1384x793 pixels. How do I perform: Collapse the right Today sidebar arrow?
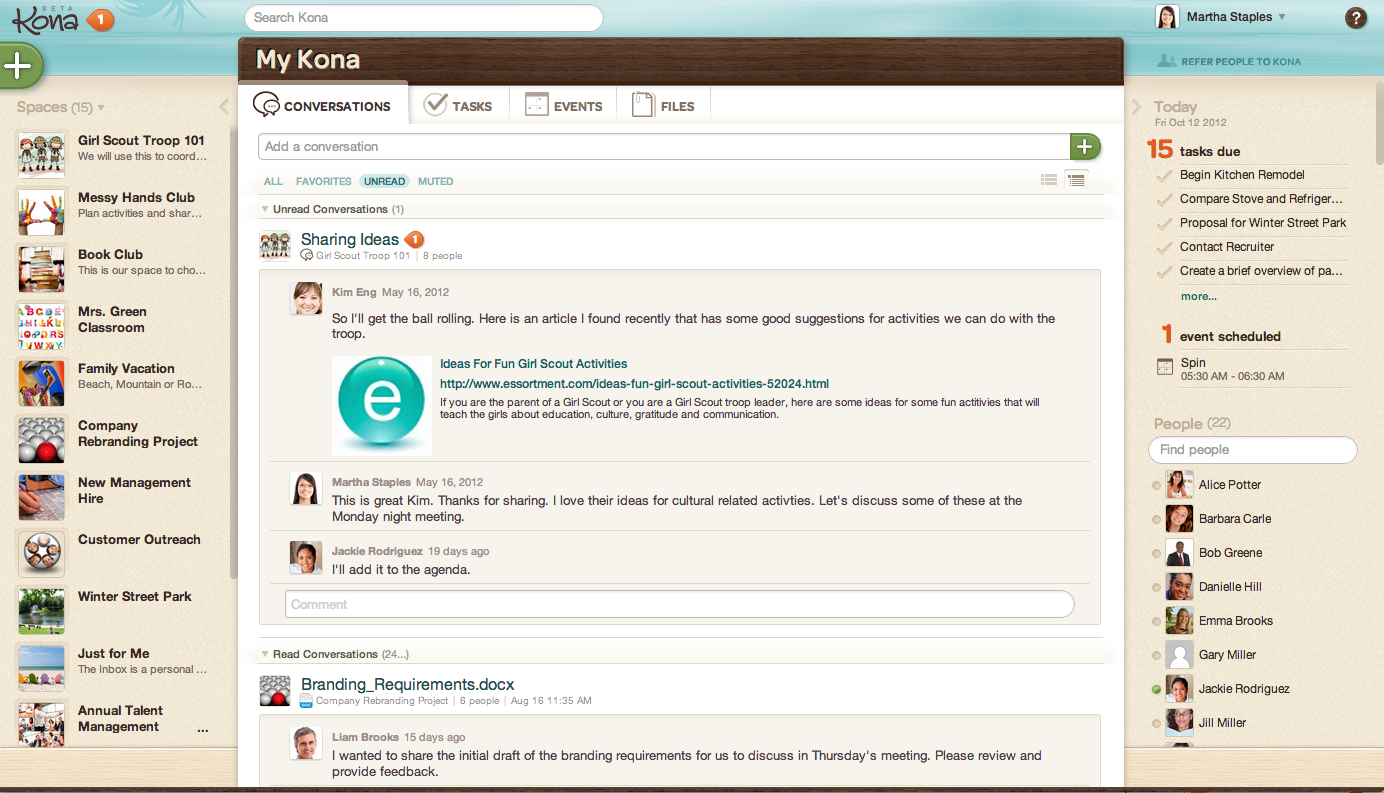(x=1136, y=107)
